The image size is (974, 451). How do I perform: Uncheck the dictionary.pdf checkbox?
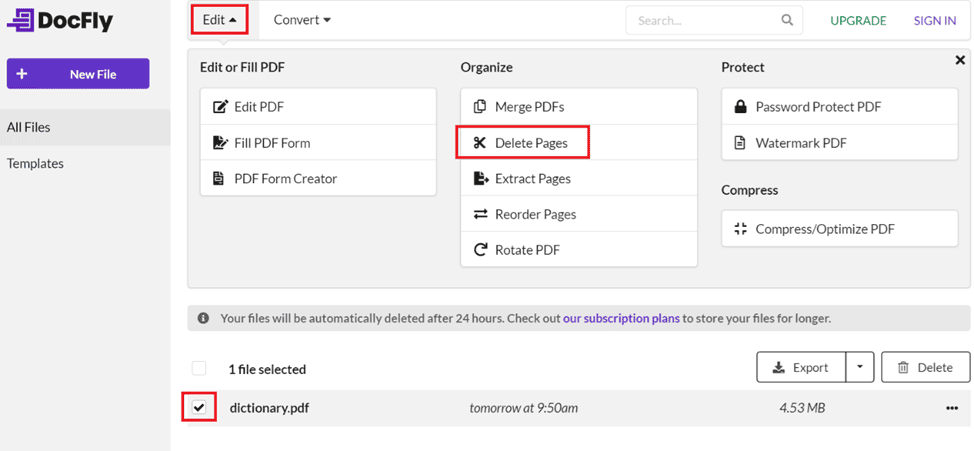click(x=199, y=408)
